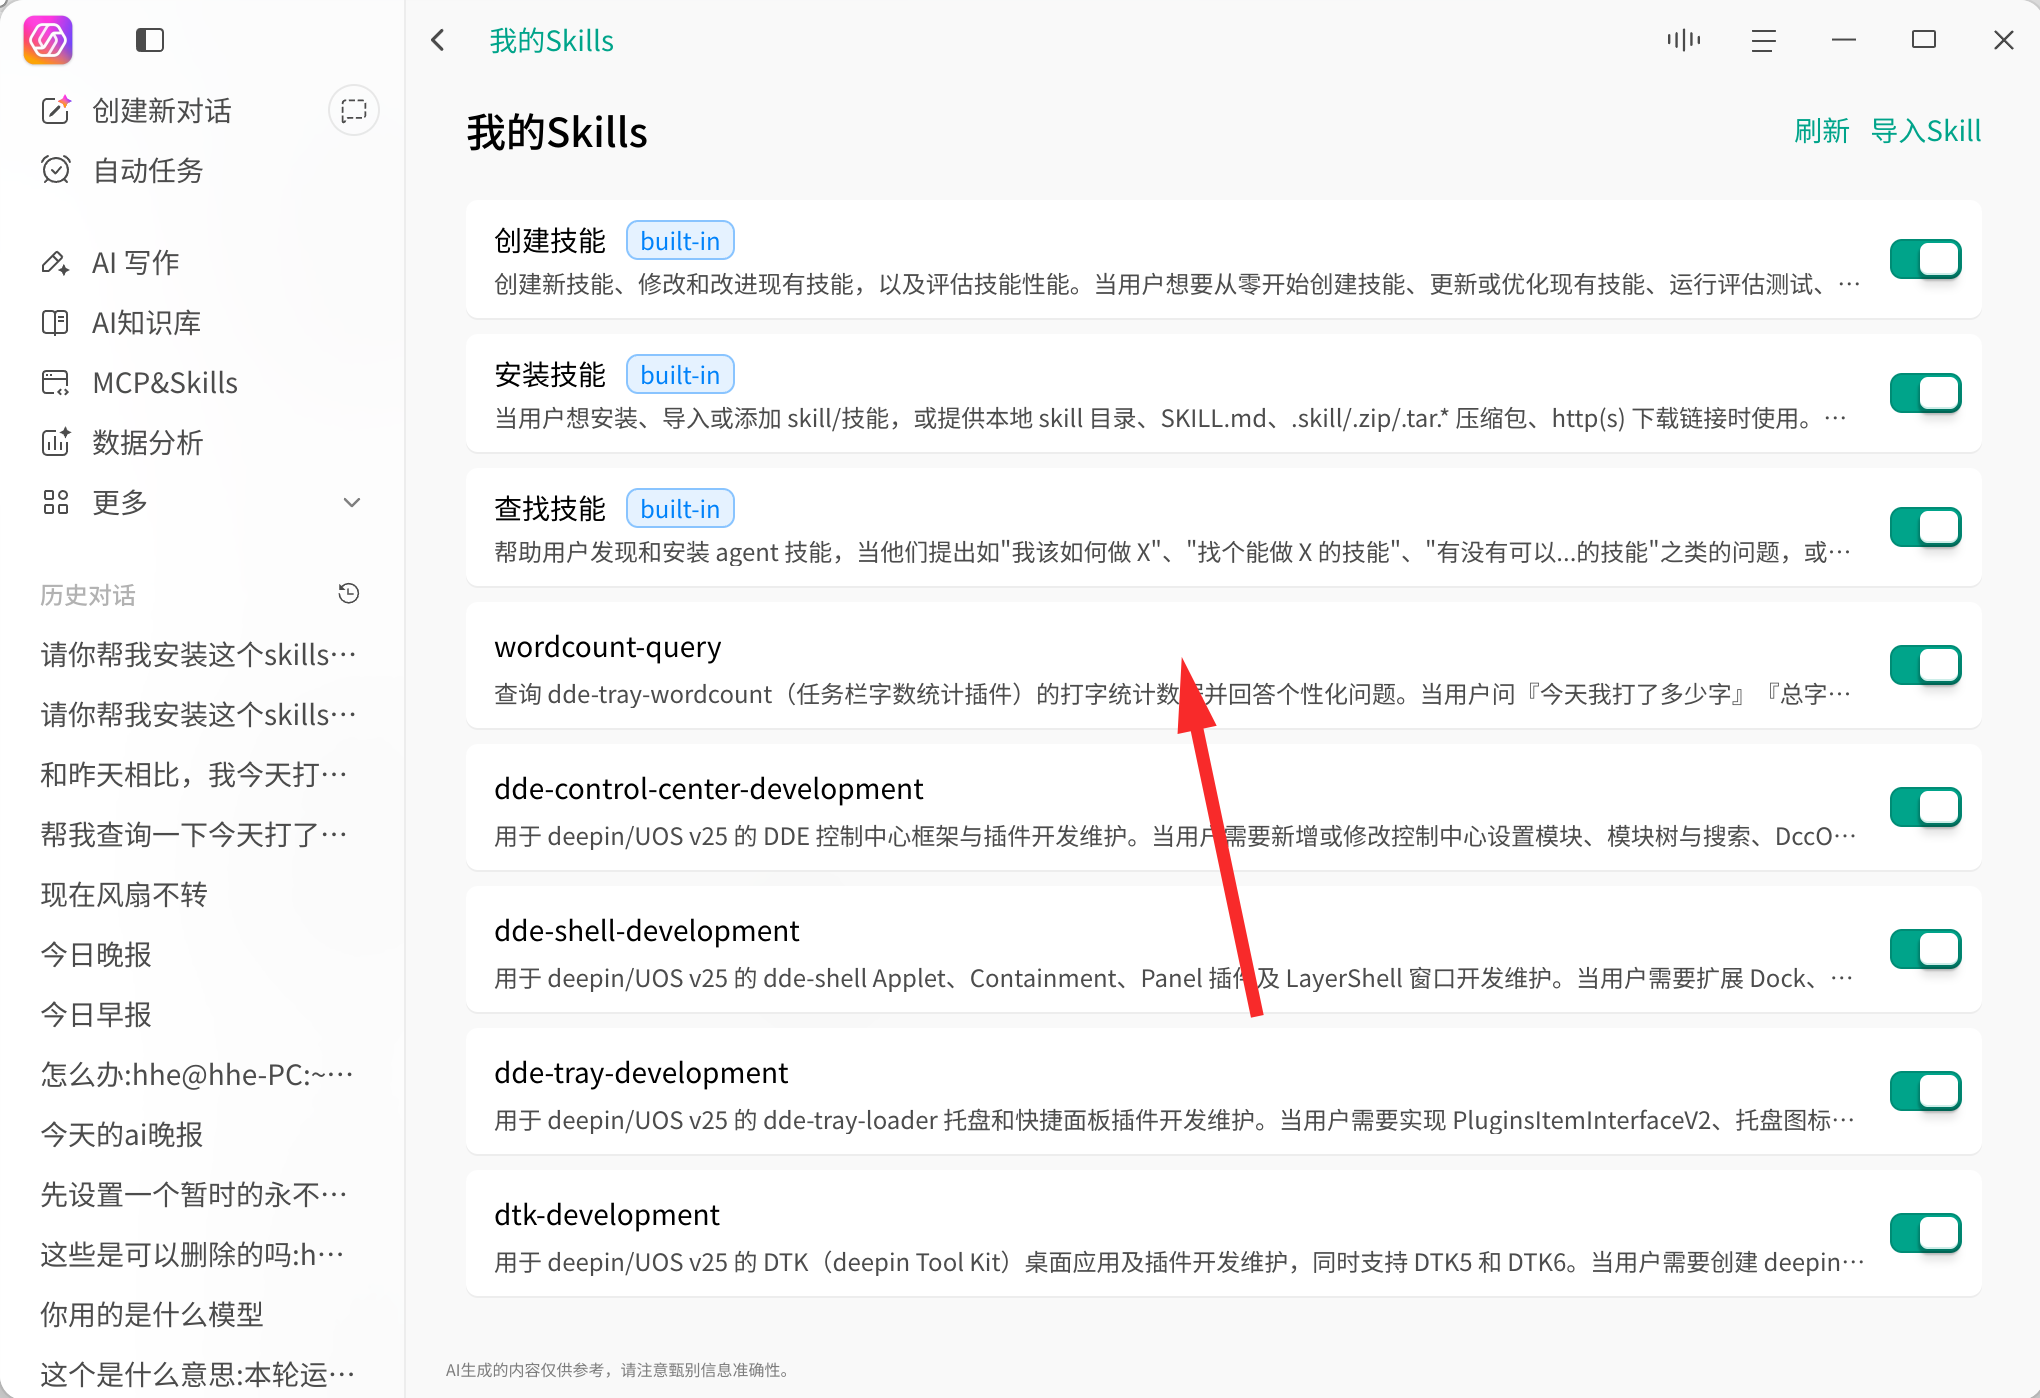
Task: Open history chat 现在风扇不转
Action: [124, 894]
